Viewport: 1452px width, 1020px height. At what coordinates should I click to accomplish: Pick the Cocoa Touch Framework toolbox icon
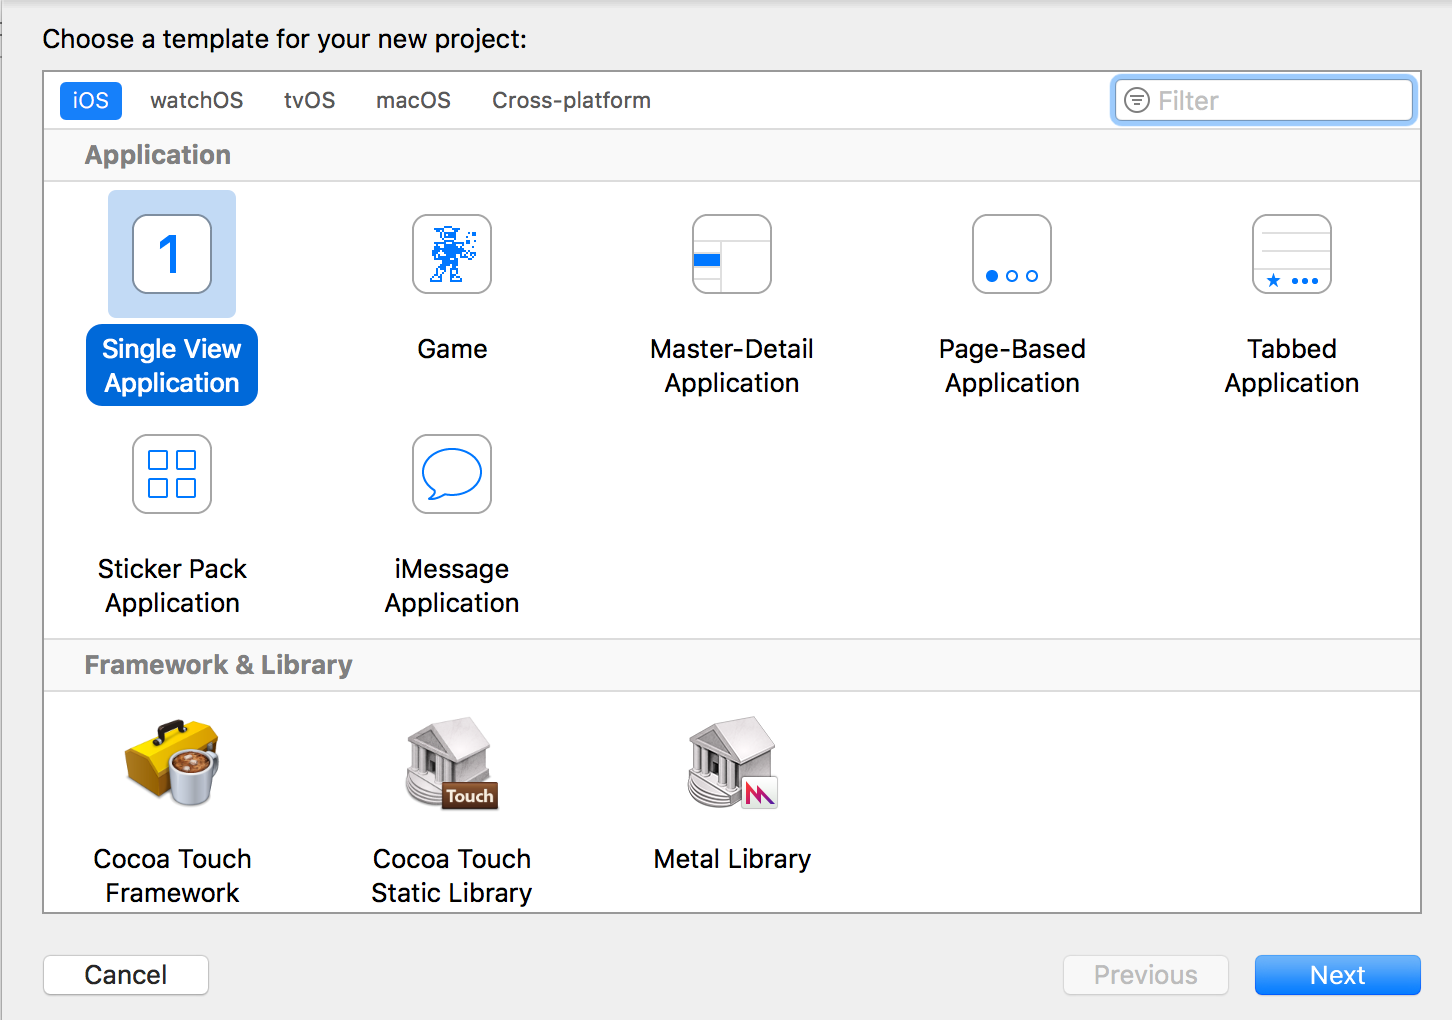172,762
